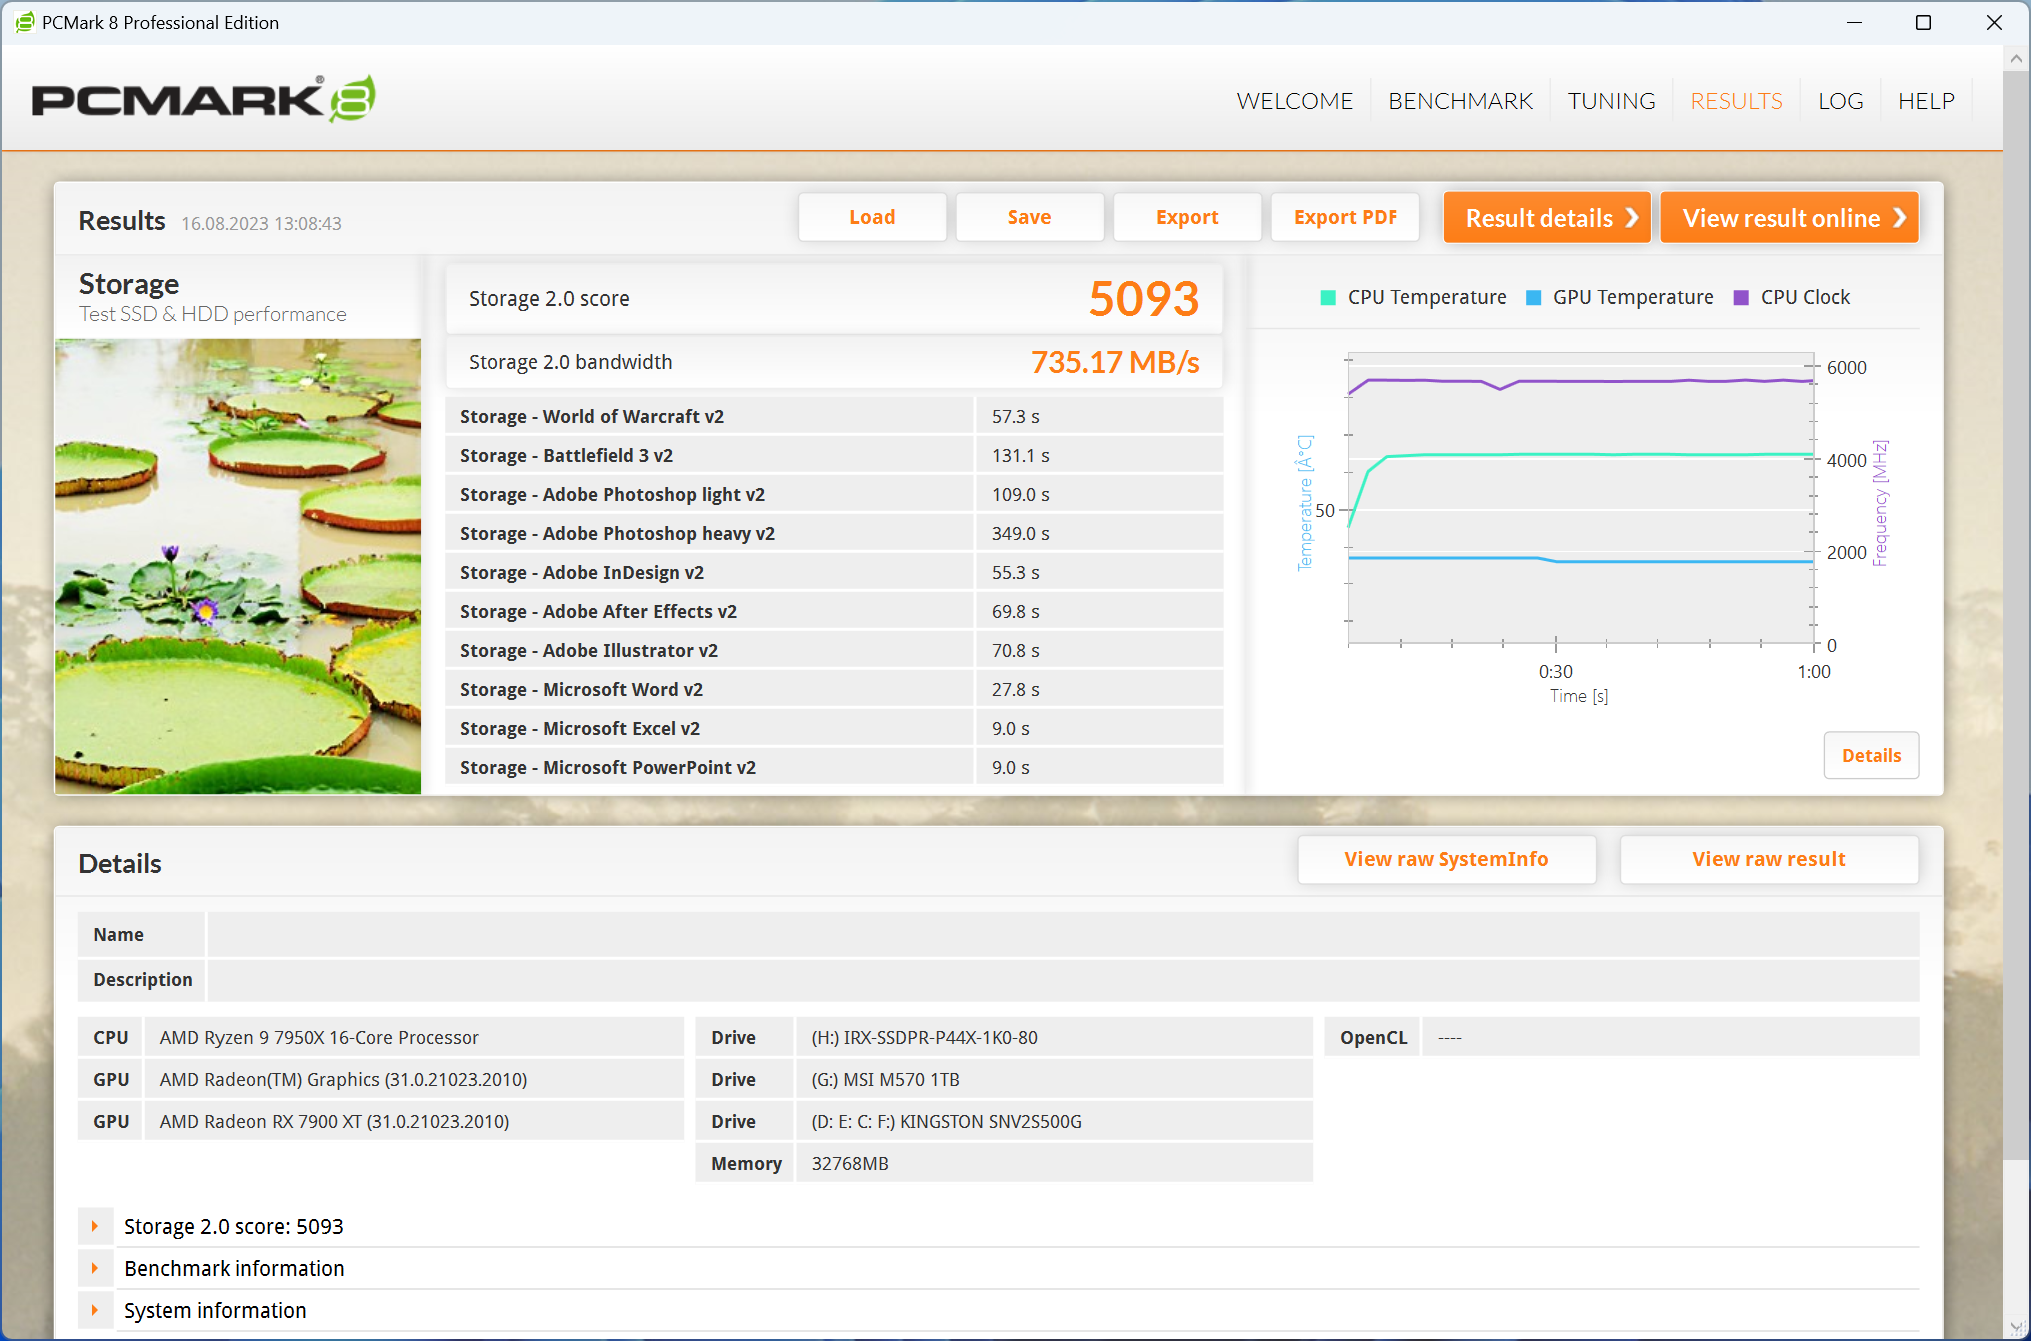
Task: Click the PCMark 8 logo
Action: (x=204, y=99)
